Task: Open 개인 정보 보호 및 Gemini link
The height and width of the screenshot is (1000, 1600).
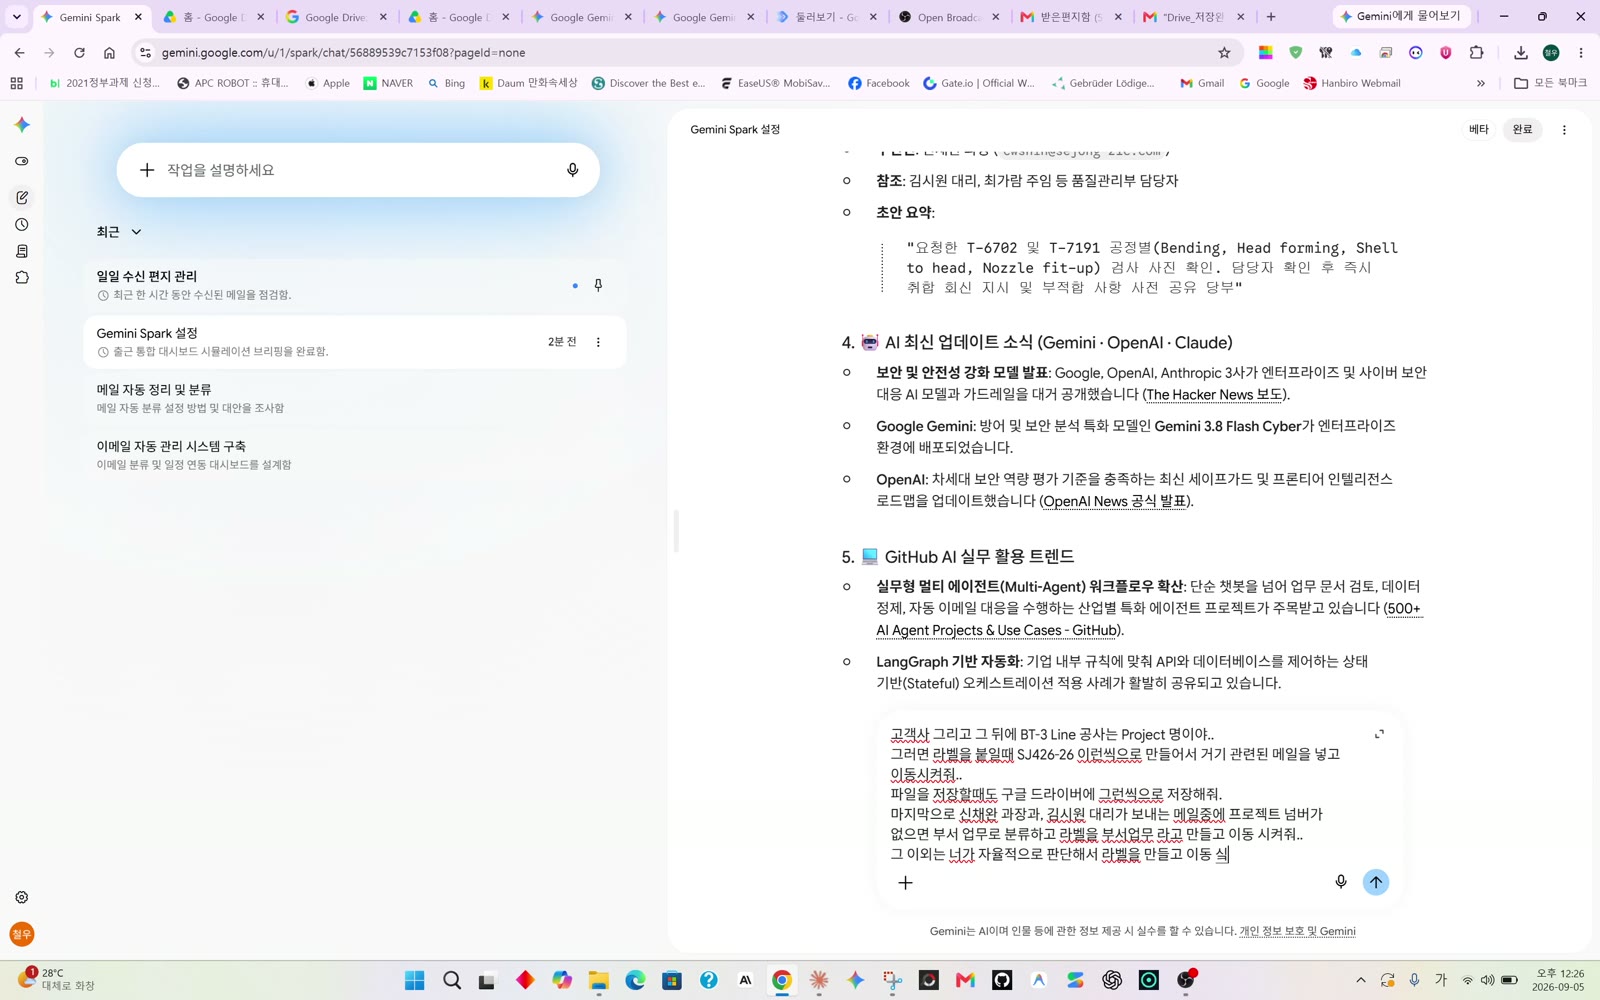Action: pyautogui.click(x=1297, y=931)
